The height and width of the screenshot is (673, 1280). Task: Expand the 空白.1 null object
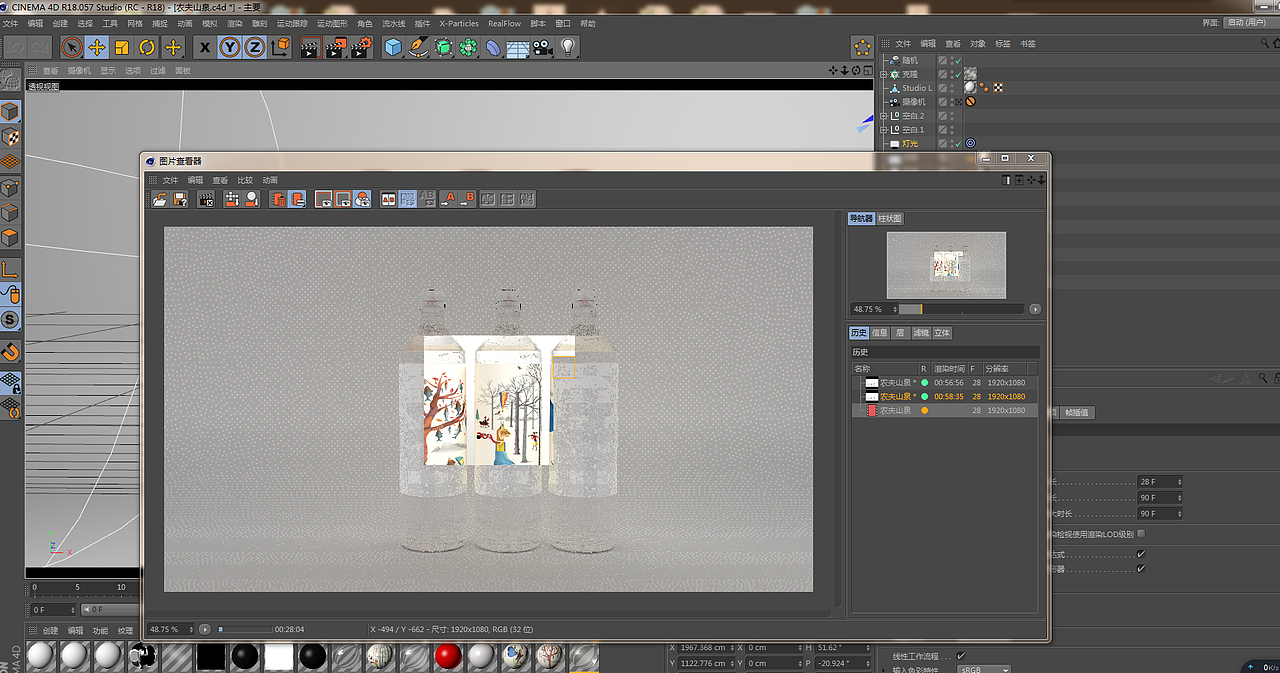(x=884, y=130)
